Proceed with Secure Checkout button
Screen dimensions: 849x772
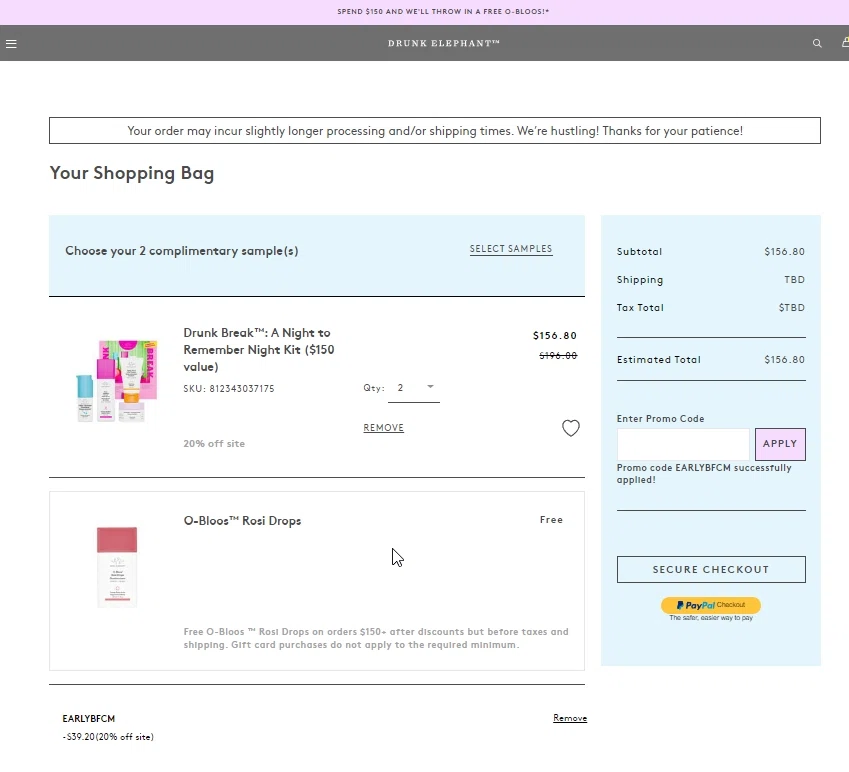(711, 570)
